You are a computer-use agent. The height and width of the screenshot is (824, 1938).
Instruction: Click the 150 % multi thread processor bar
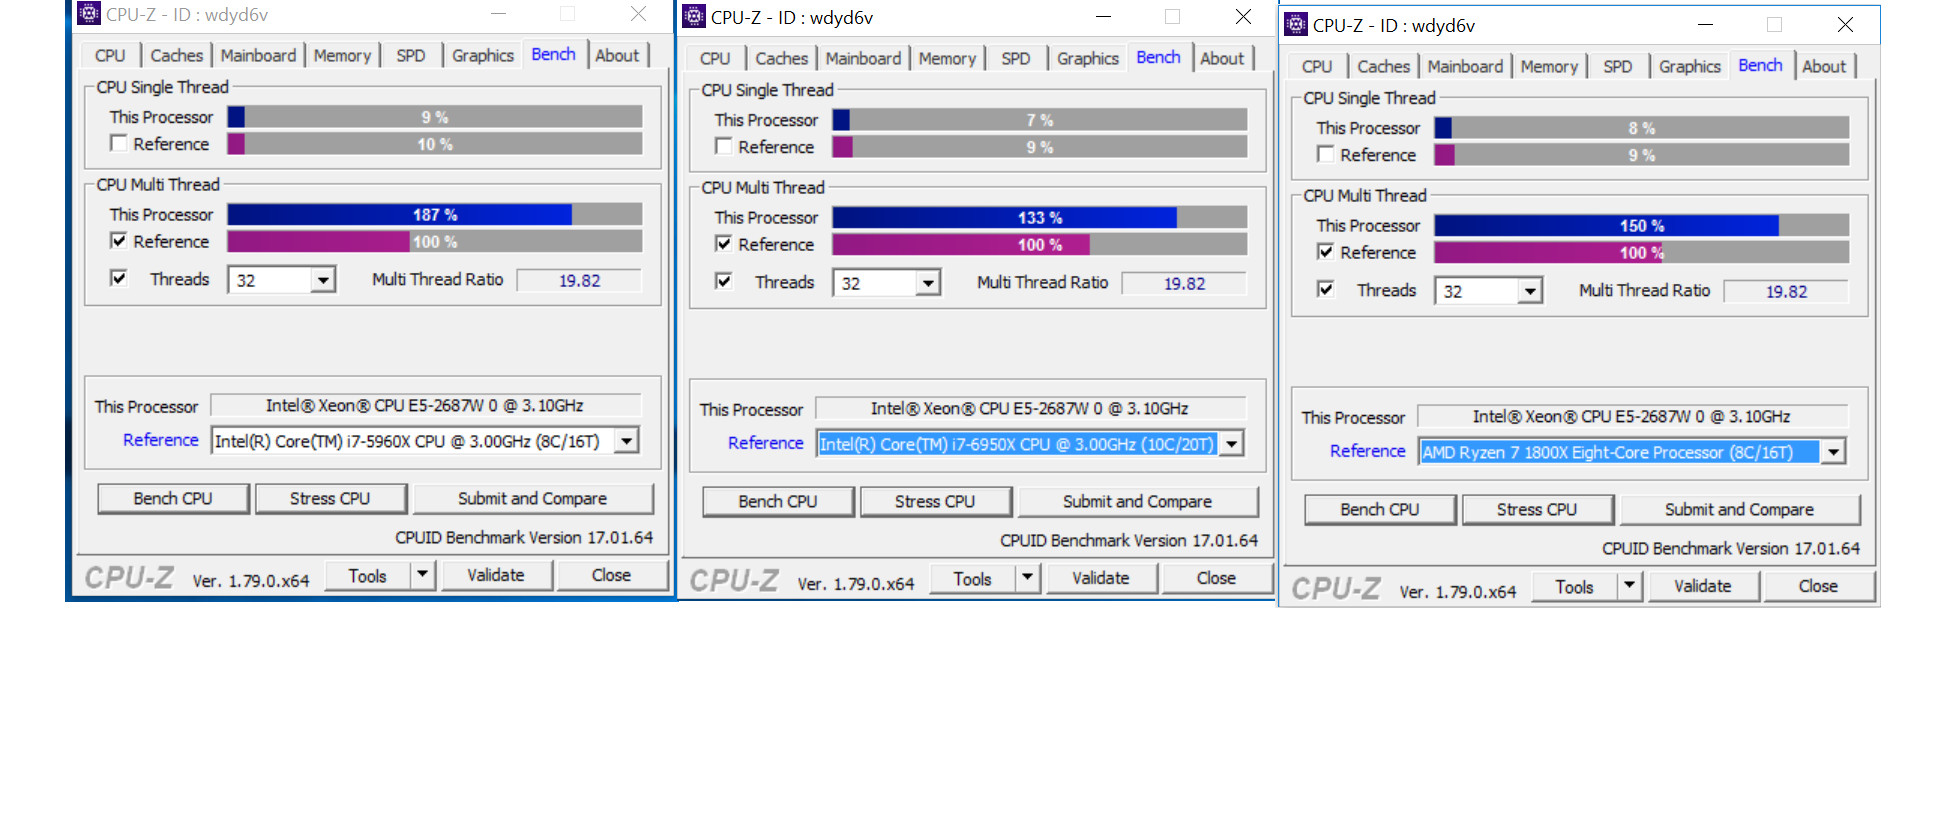pyautogui.click(x=1642, y=225)
